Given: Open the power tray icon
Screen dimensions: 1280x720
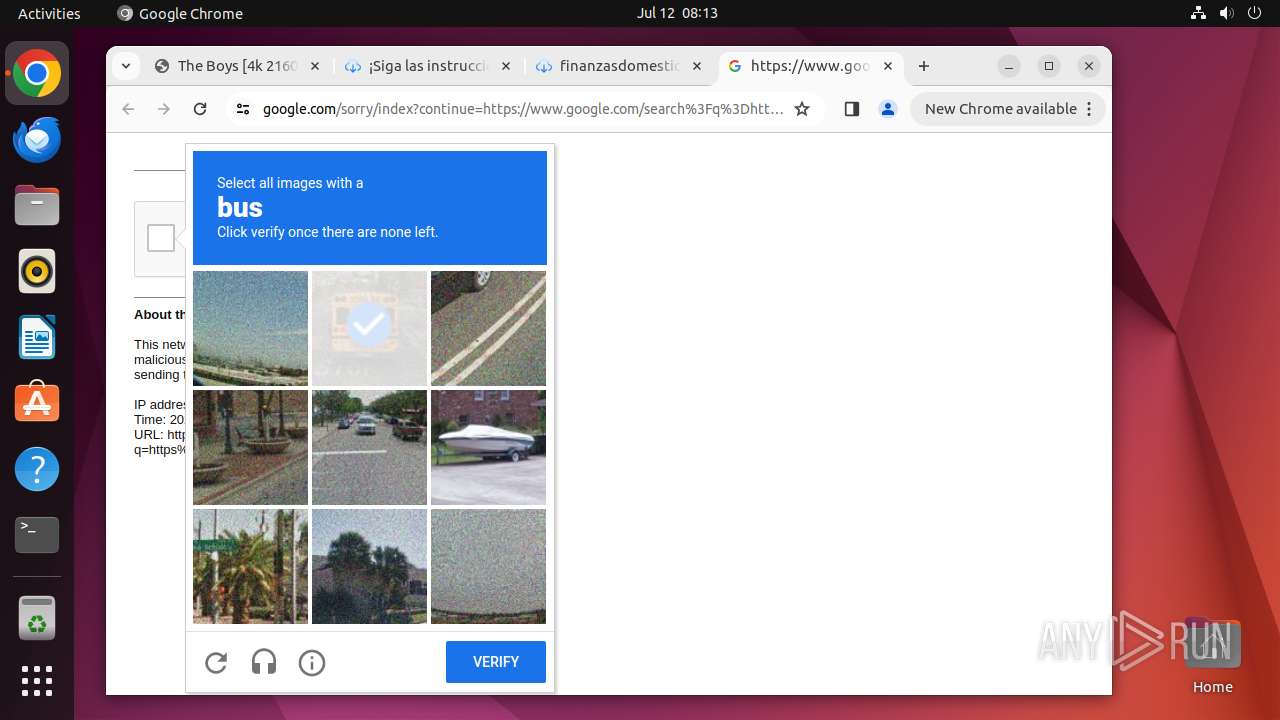Looking at the screenshot, I should pos(1254,13).
